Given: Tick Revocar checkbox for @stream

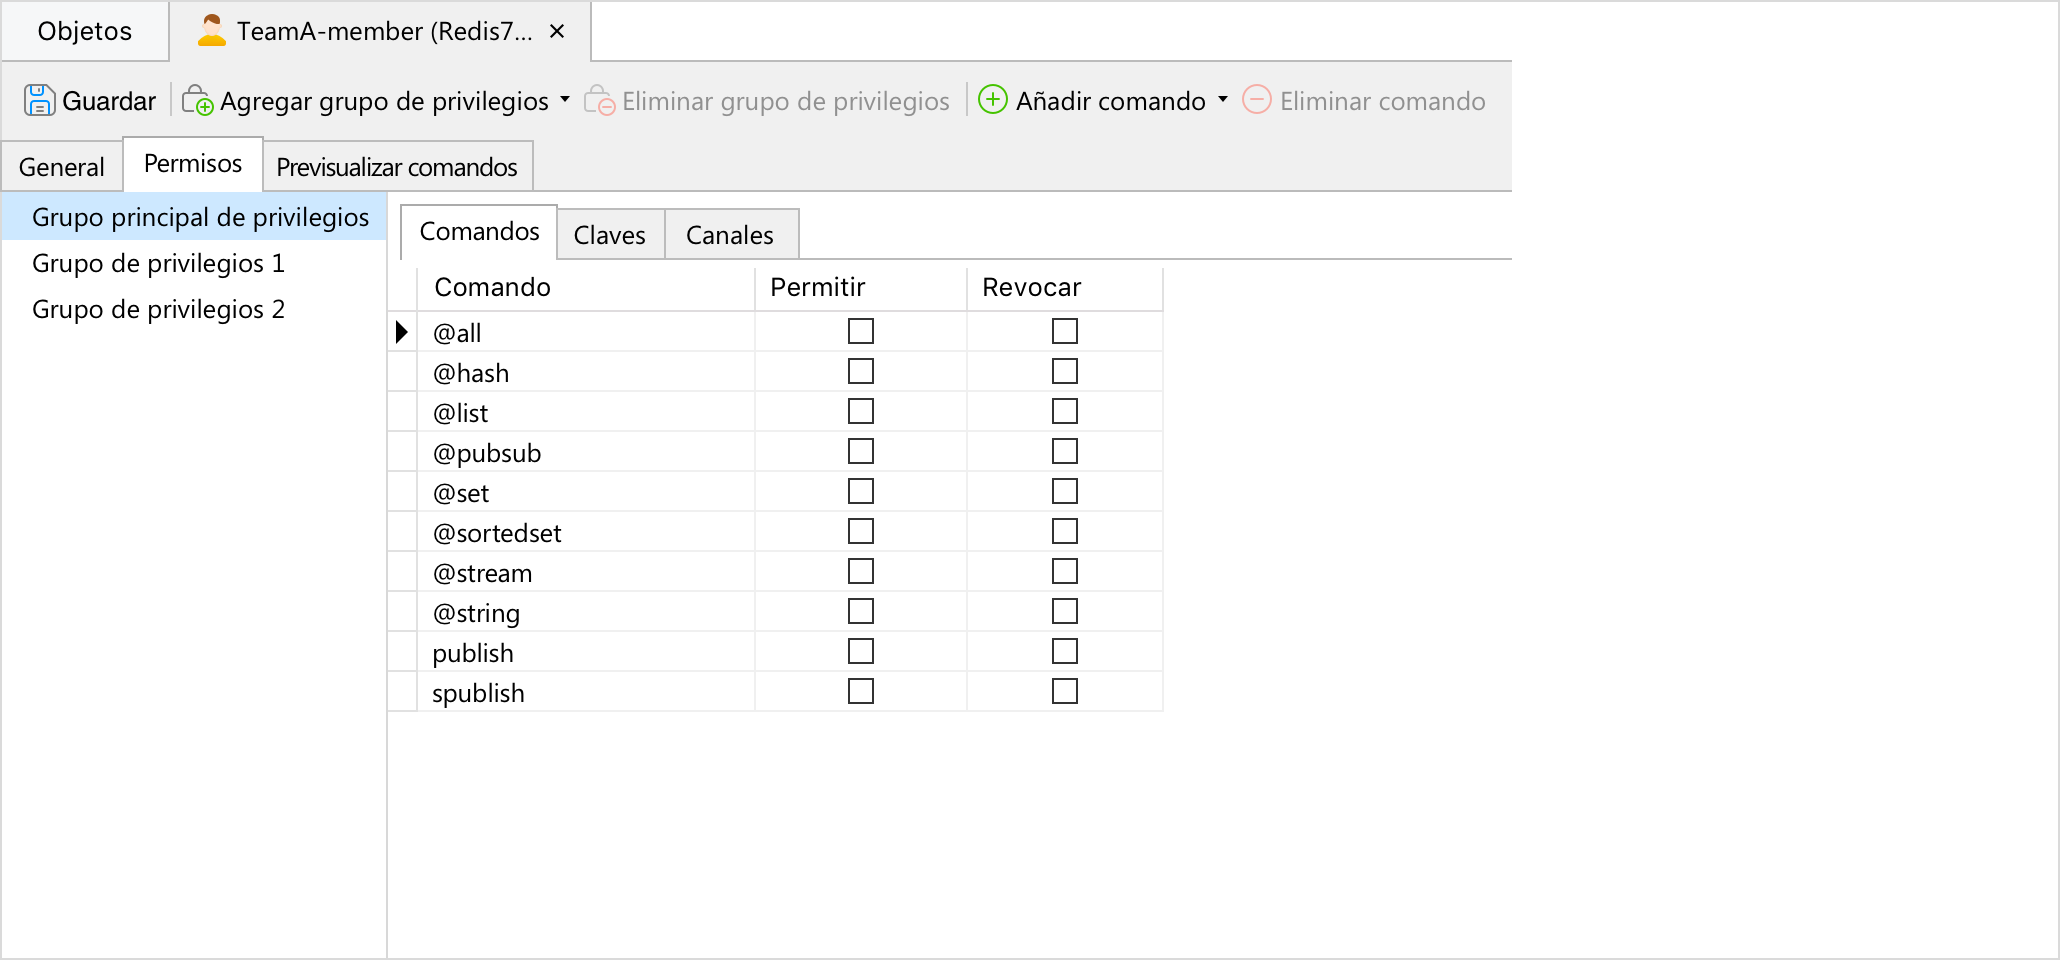Looking at the screenshot, I should (1065, 571).
